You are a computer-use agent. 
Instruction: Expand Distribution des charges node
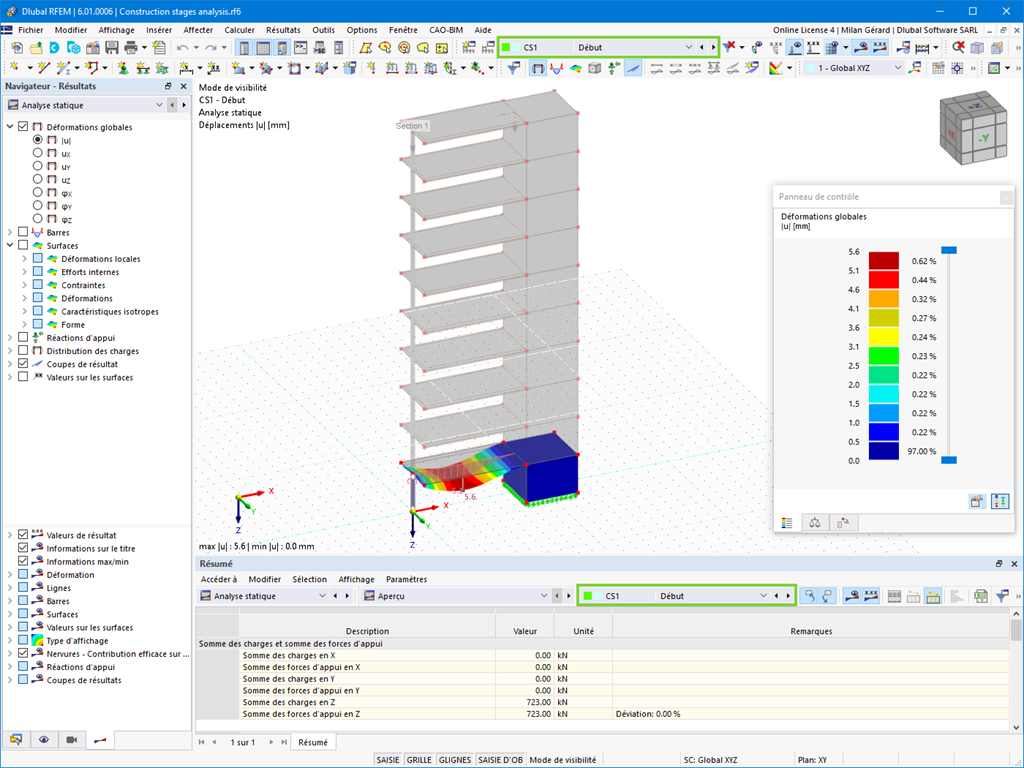point(10,351)
